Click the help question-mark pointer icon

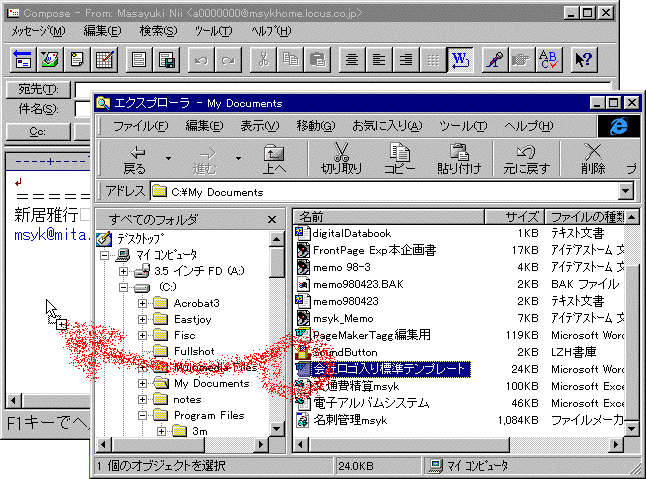(584, 59)
